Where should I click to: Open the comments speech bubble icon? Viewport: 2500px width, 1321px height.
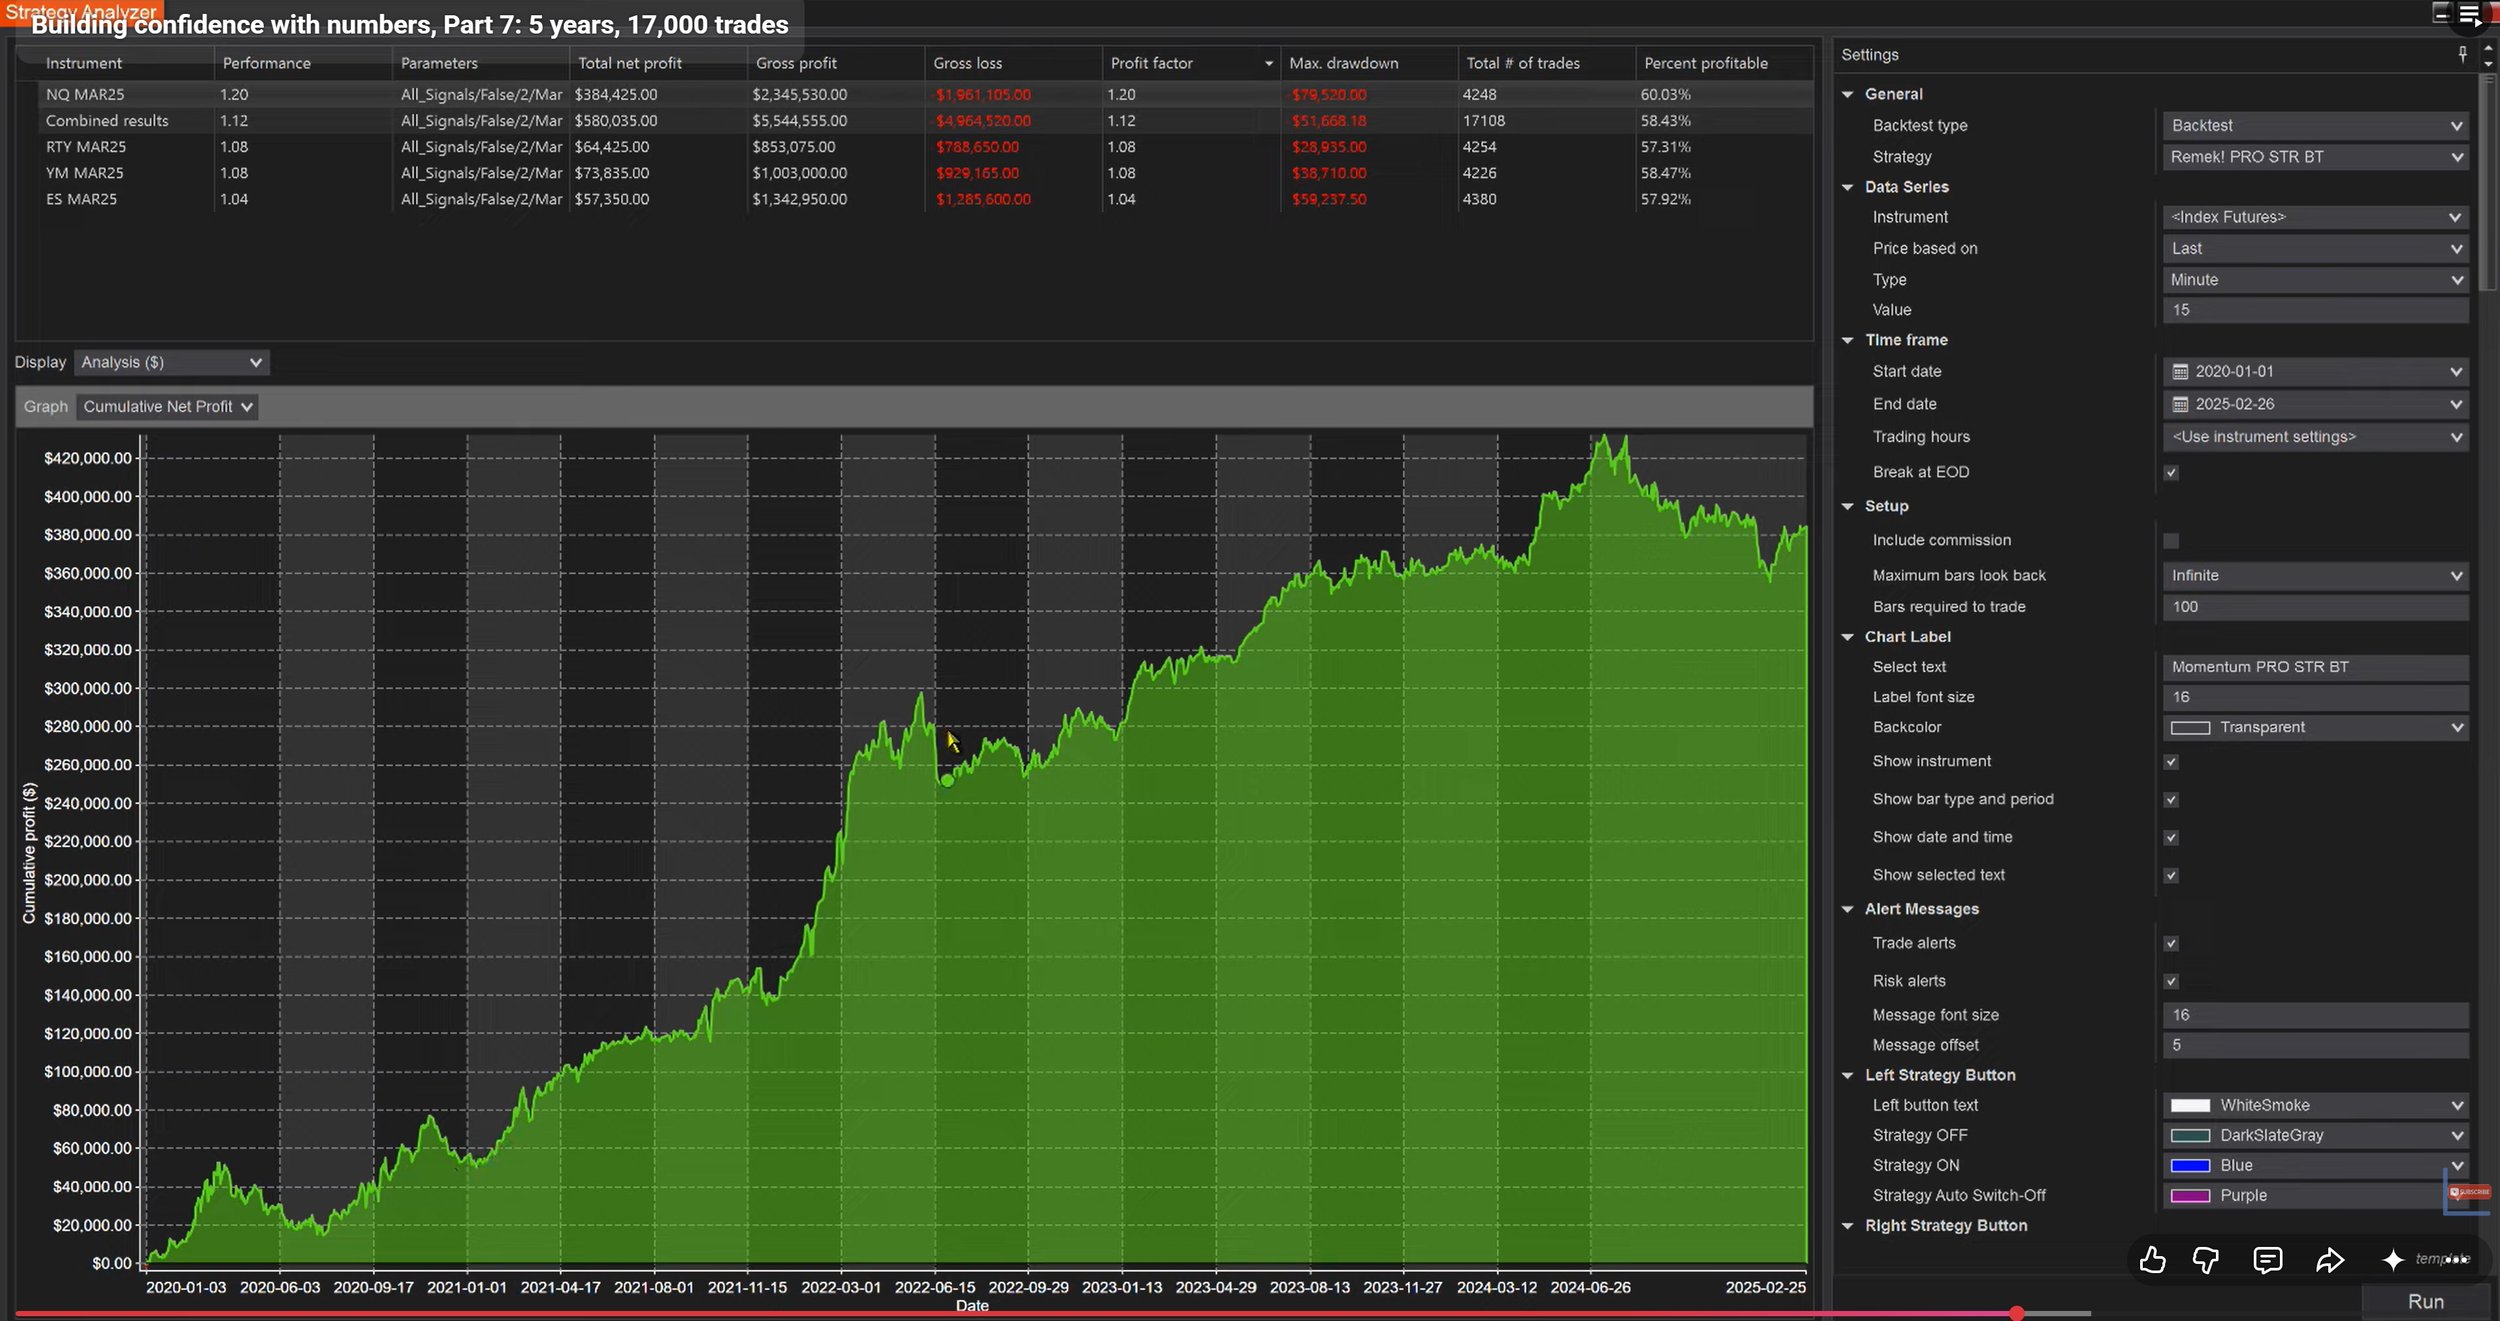[2267, 1260]
